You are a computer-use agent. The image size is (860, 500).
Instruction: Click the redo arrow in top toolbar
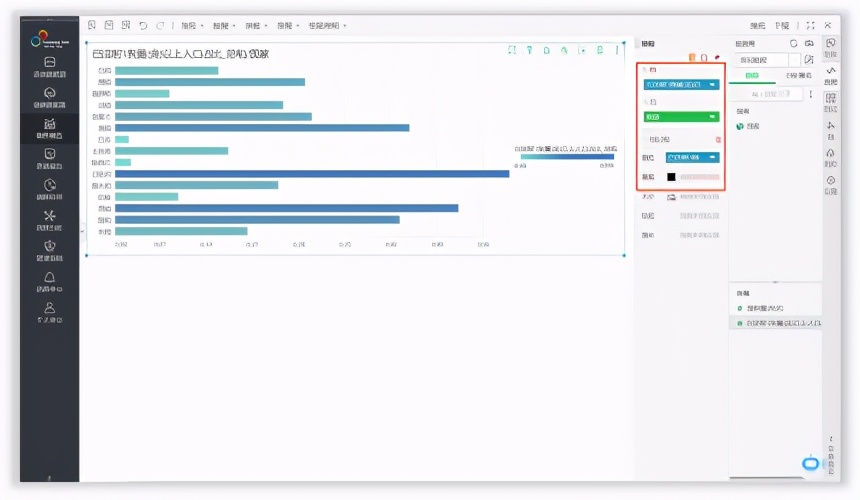[160, 25]
